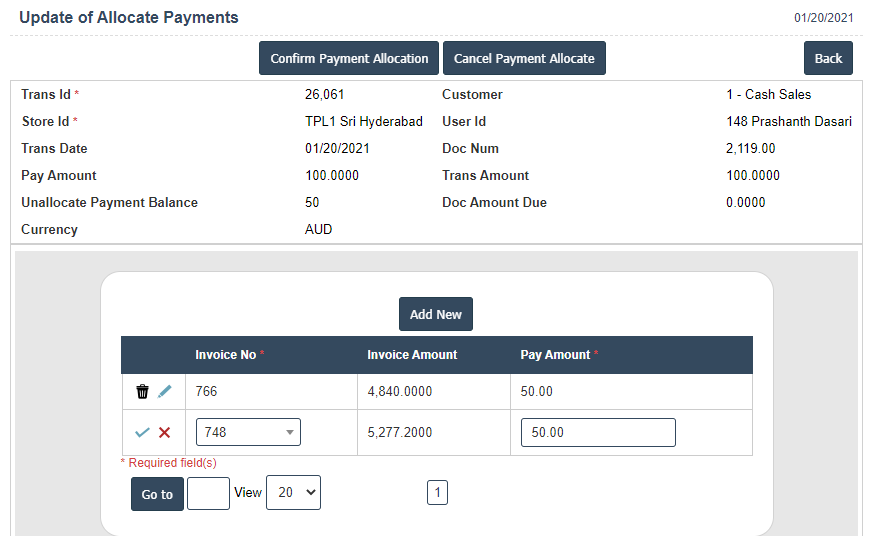Click the 4,840.0000 invoice amount cell
The image size is (879, 536).
pyautogui.click(x=400, y=392)
